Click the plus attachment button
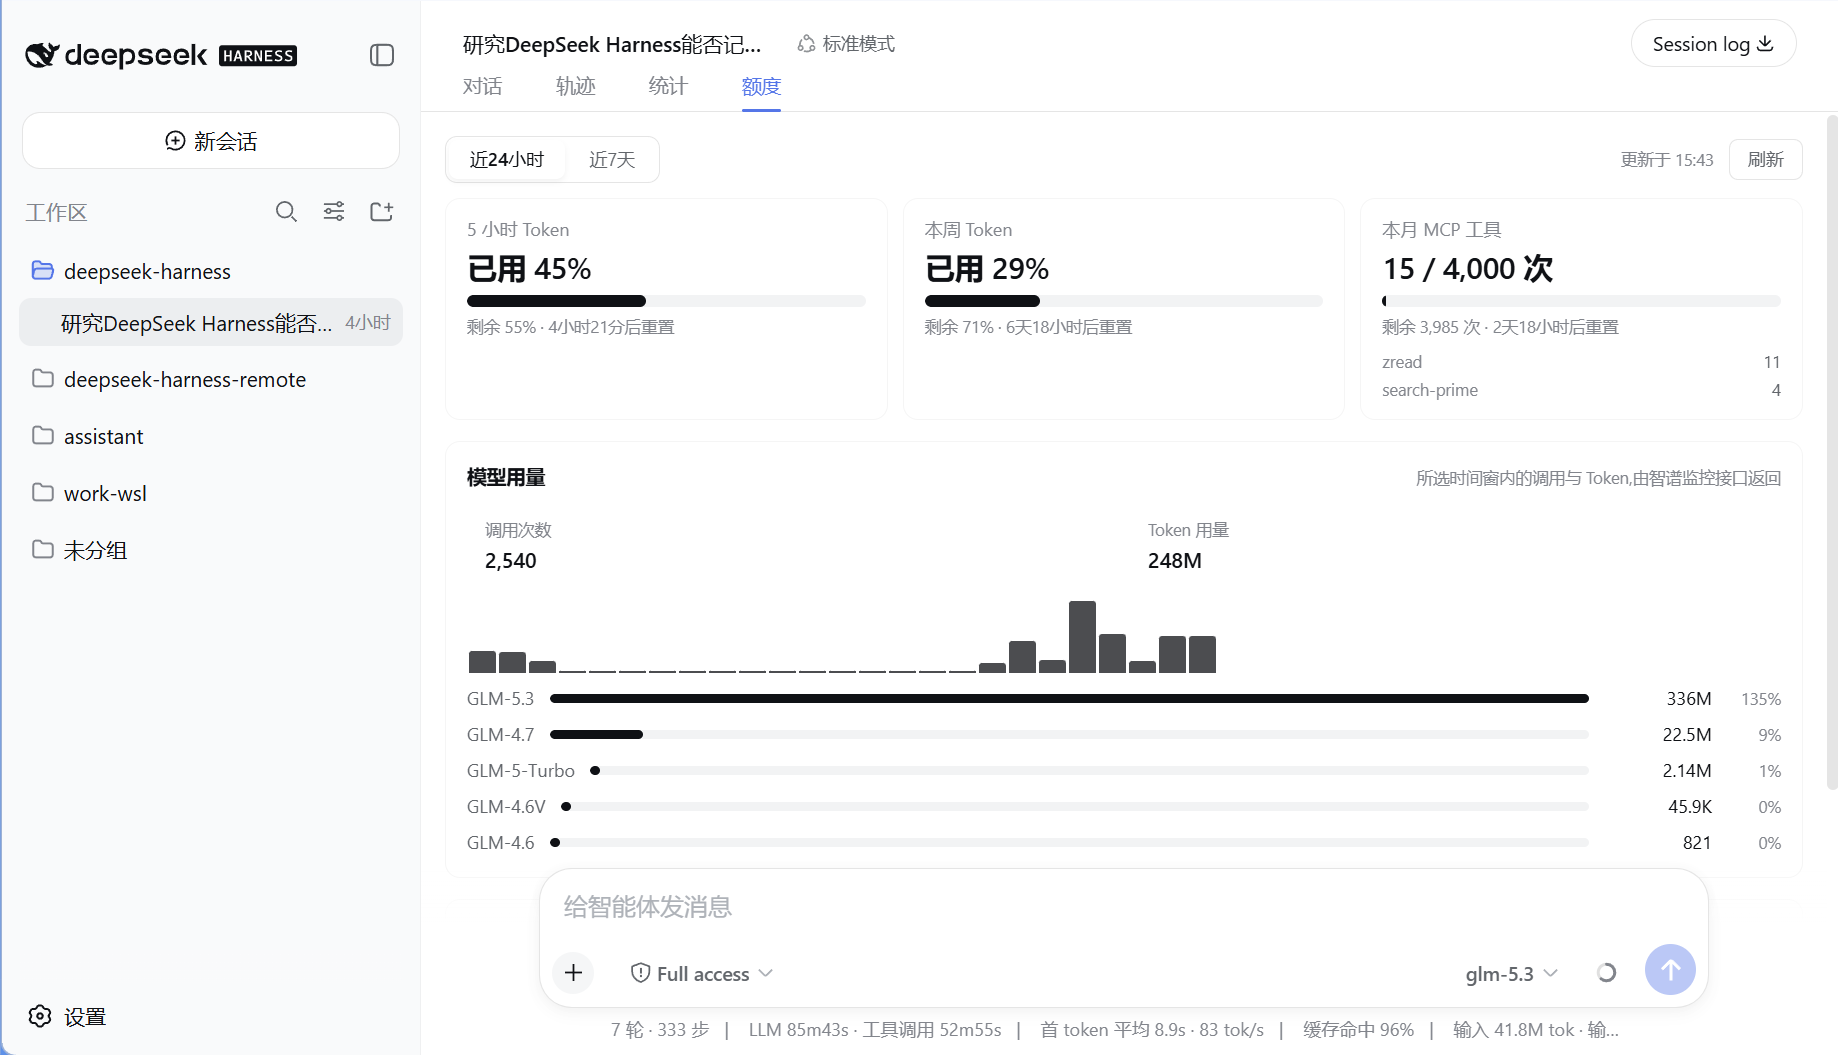 (574, 972)
